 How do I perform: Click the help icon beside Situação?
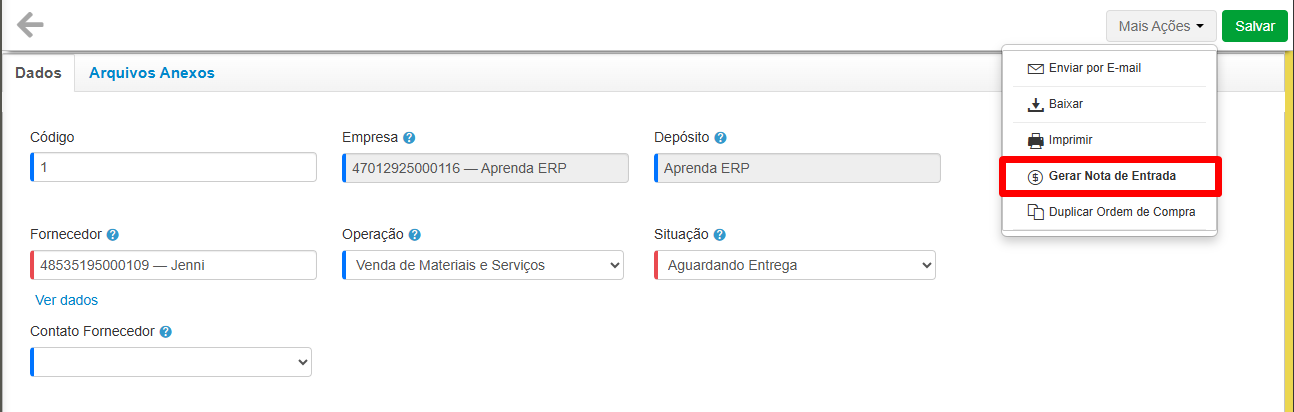720,235
